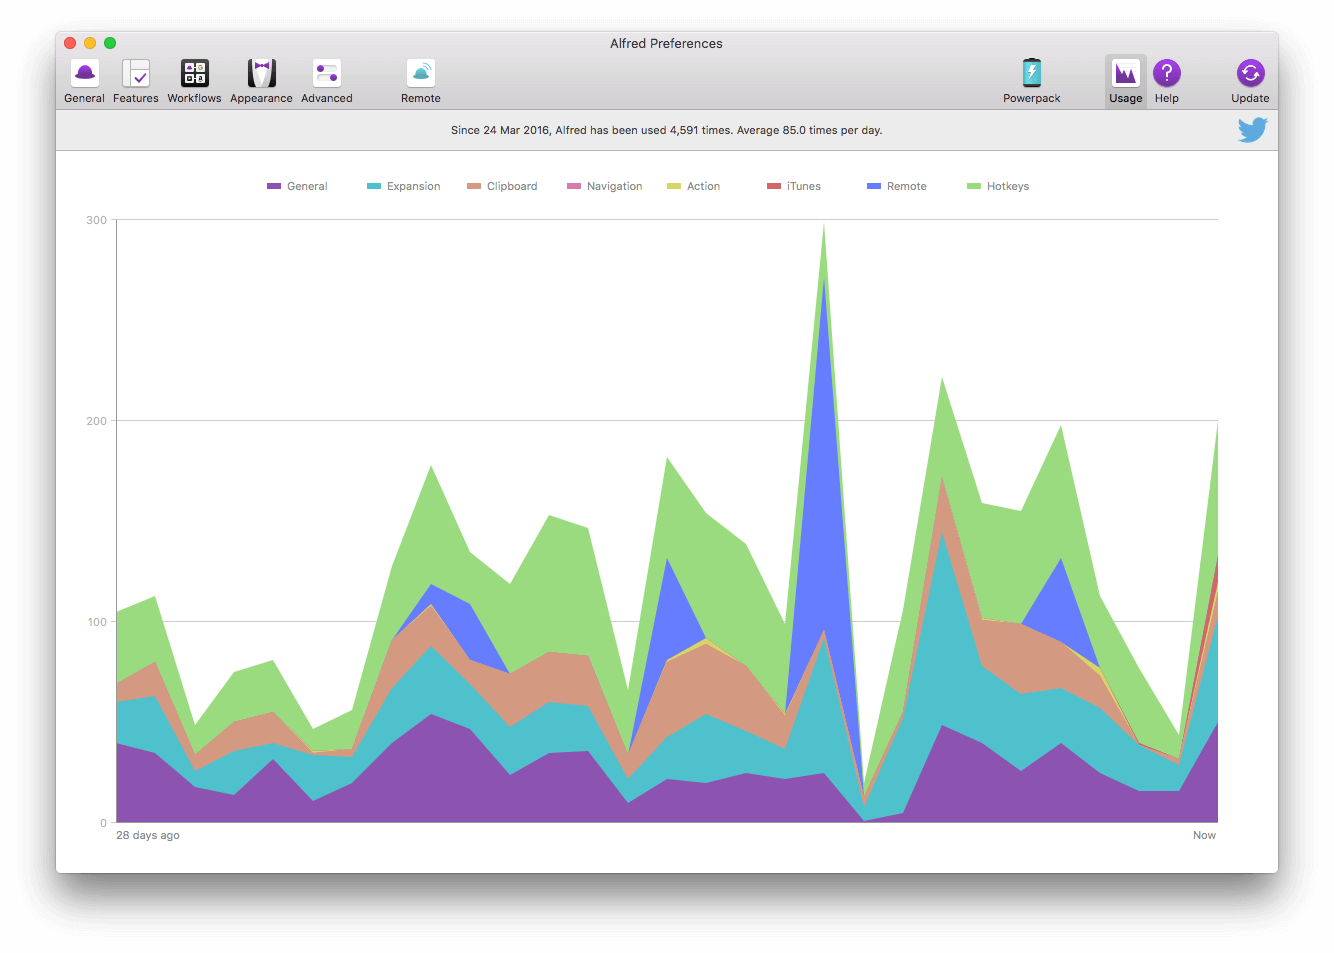Toggle the Remote series in the chart legend
This screenshot has height=953, width=1334.
pyautogui.click(x=897, y=186)
